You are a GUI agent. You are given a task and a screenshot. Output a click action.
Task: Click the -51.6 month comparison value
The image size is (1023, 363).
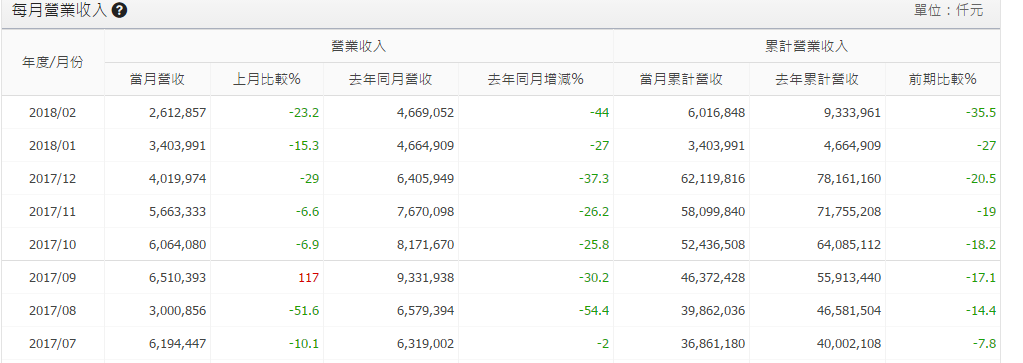(304, 311)
